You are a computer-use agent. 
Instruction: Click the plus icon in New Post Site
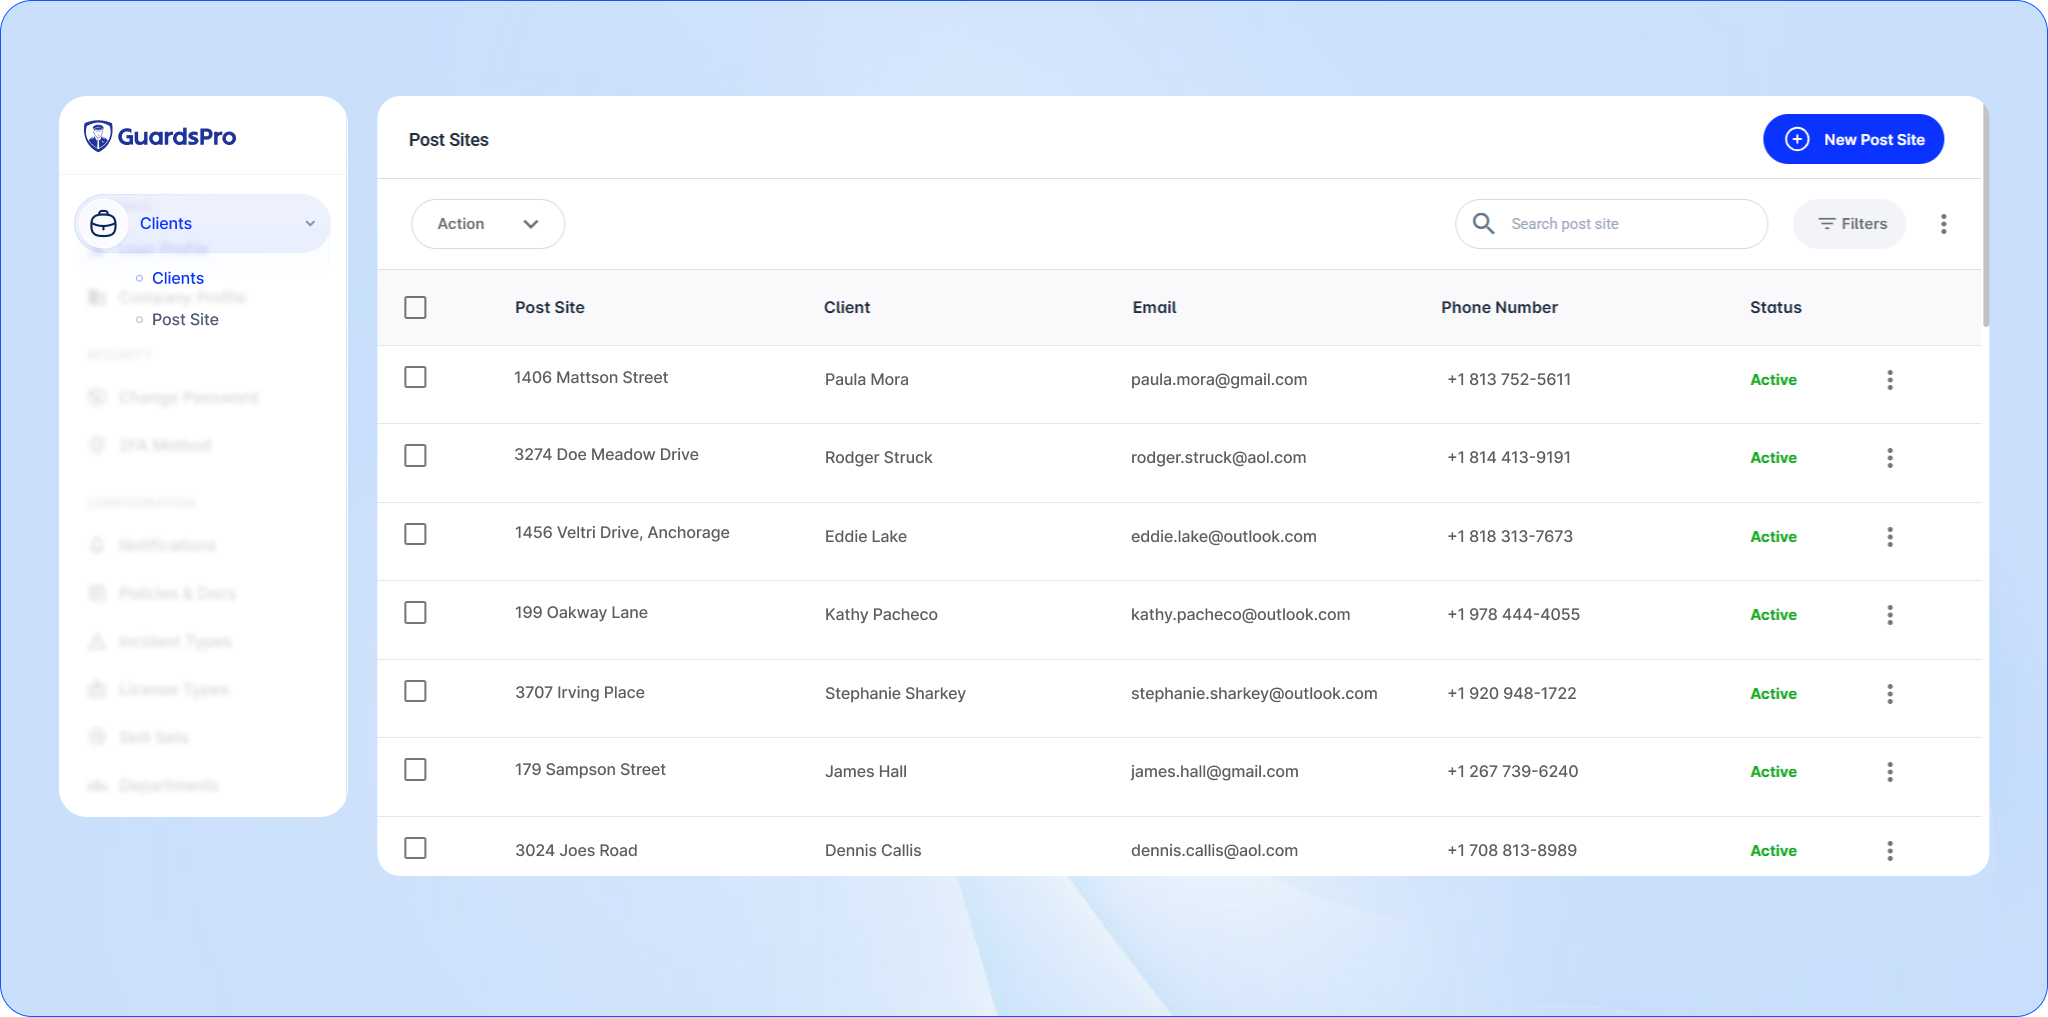point(1797,139)
